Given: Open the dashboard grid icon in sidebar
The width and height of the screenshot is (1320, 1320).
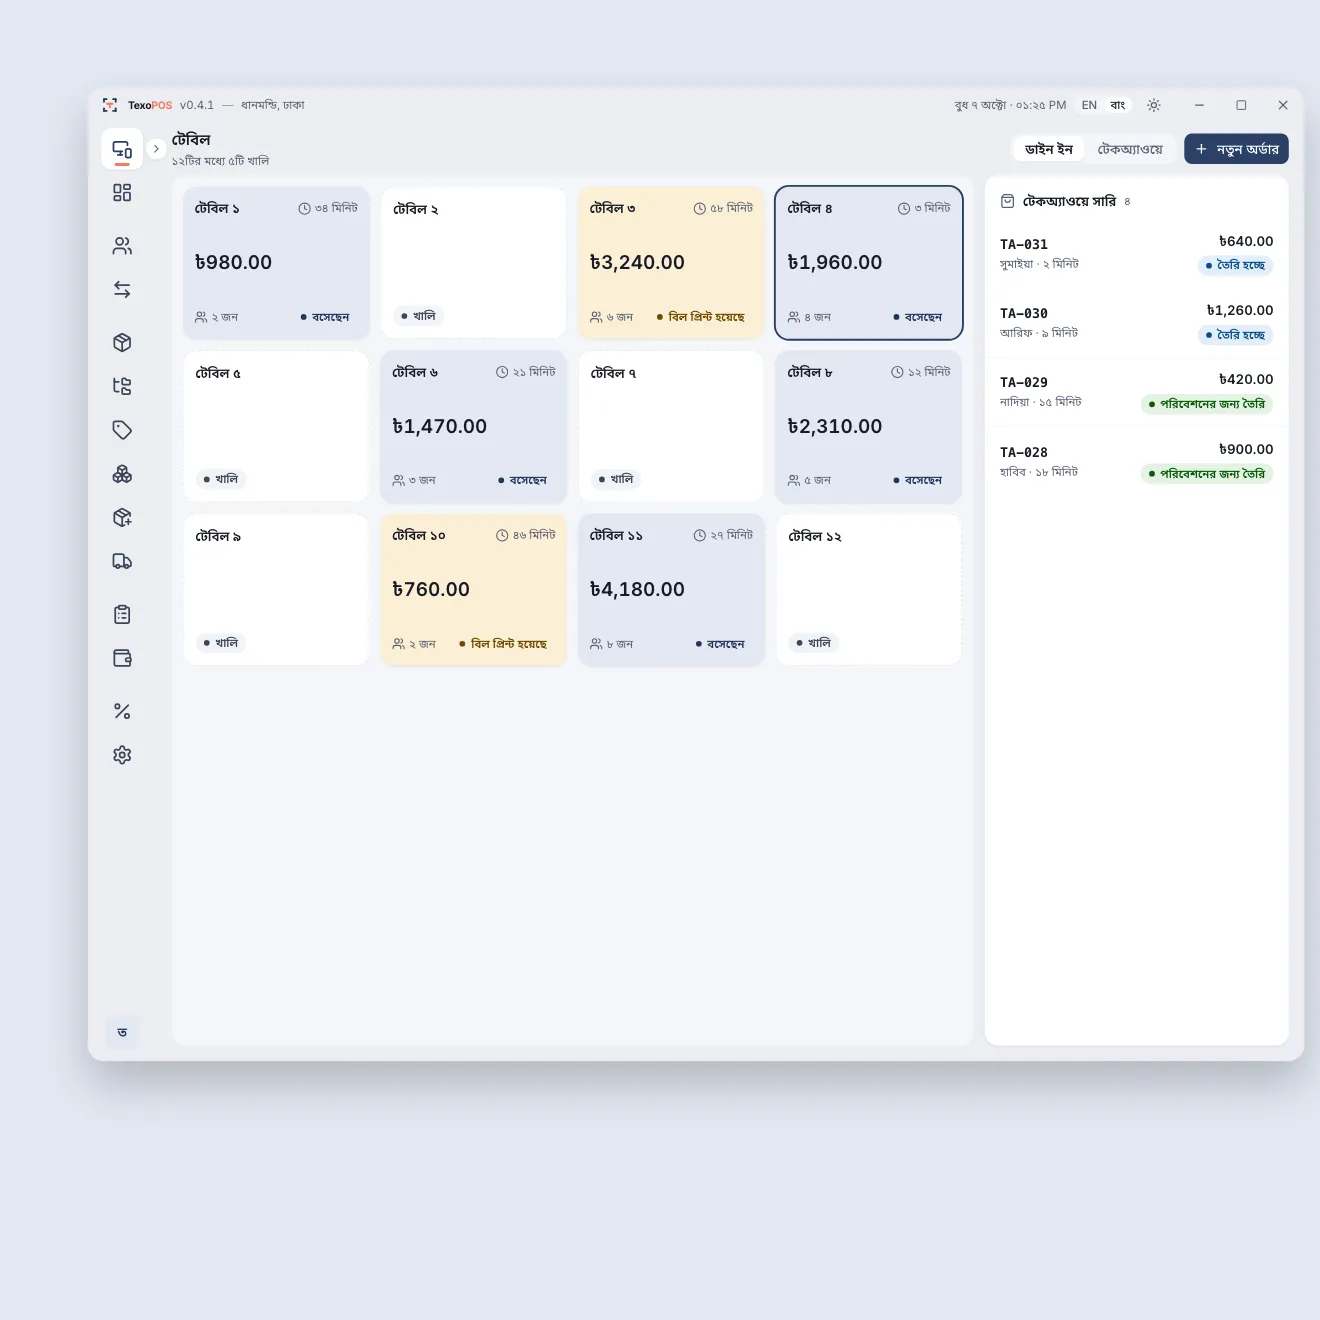Looking at the screenshot, I should (x=122, y=193).
